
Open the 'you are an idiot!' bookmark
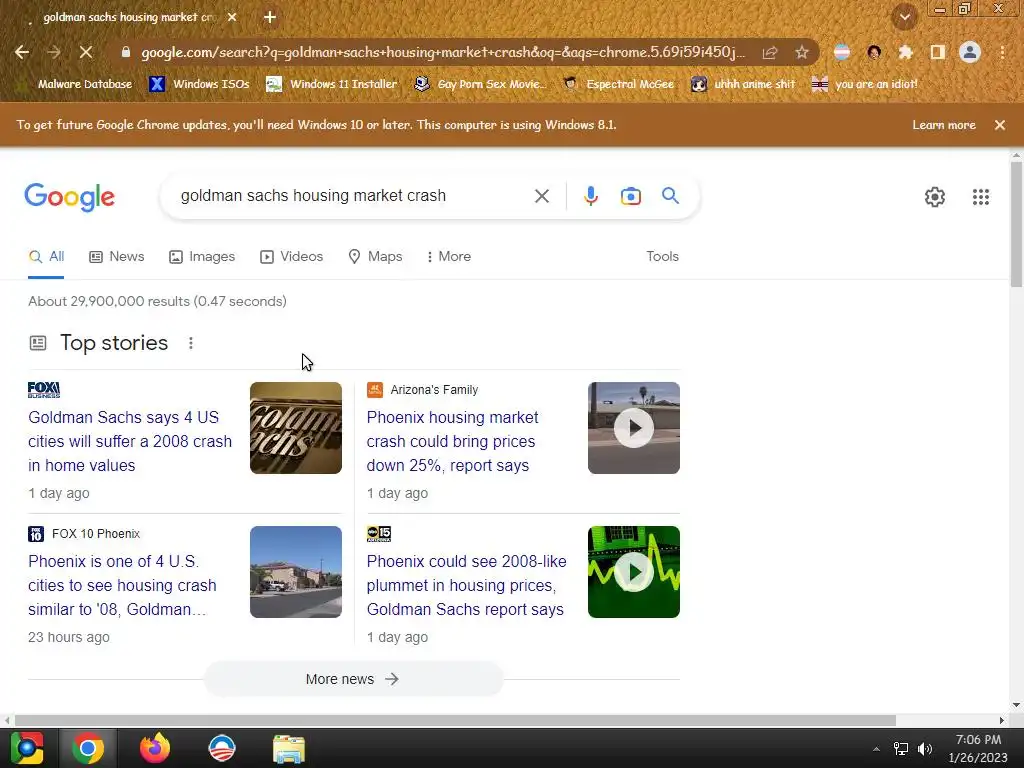pyautogui.click(x=865, y=84)
